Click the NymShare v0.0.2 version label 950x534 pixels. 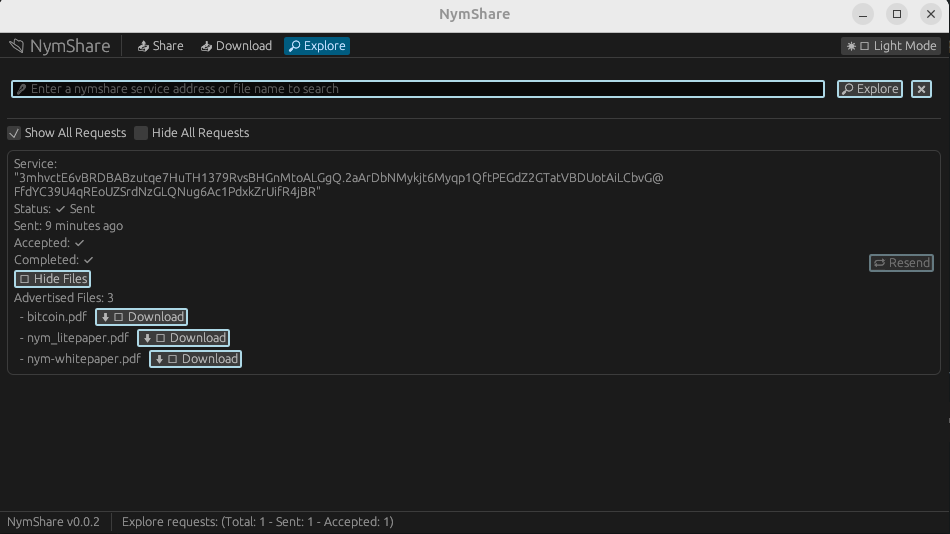pos(53,522)
